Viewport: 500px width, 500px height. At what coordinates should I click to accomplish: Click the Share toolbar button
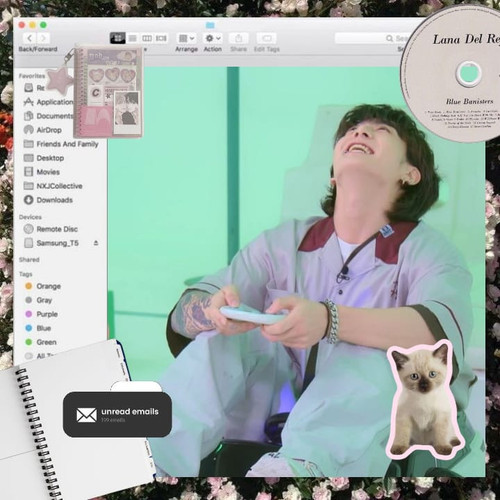(x=238, y=38)
